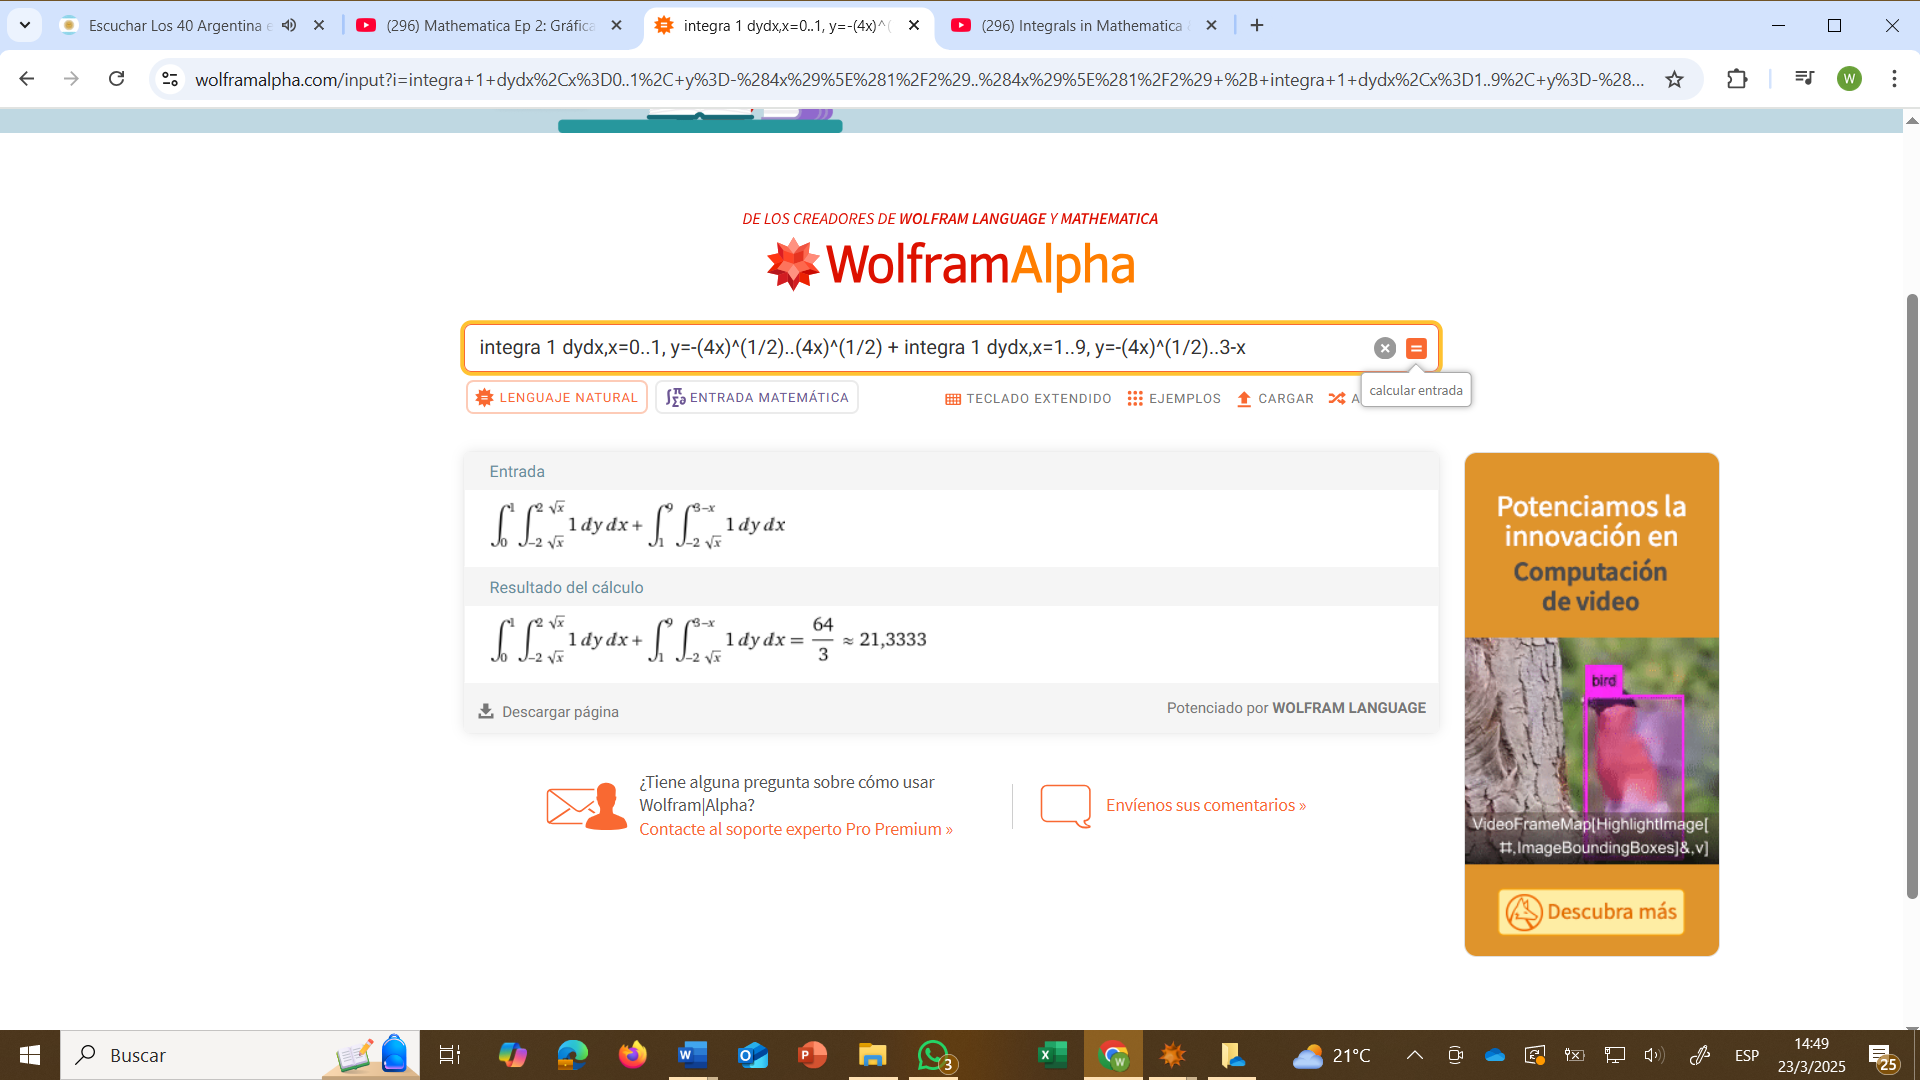The height and width of the screenshot is (1080, 1920).
Task: Open PowerPoint from taskbar
Action: click(x=812, y=1055)
